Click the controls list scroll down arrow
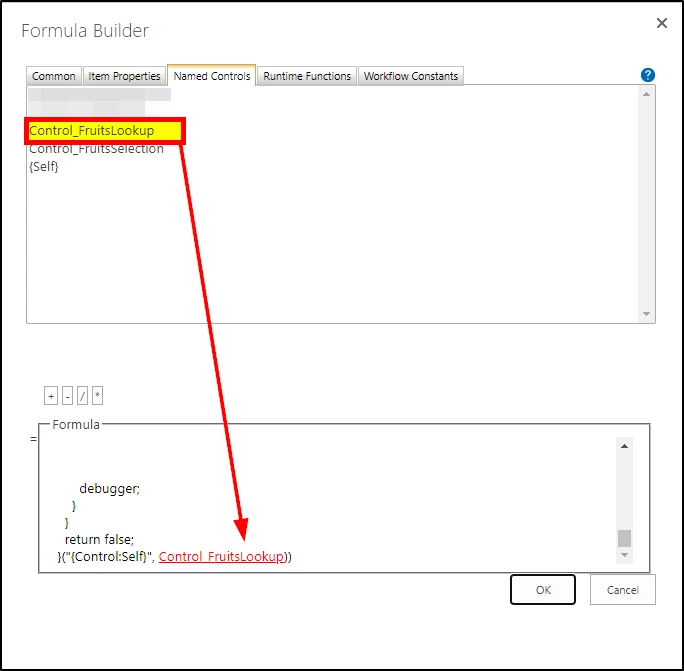The image size is (684, 671). [646, 314]
